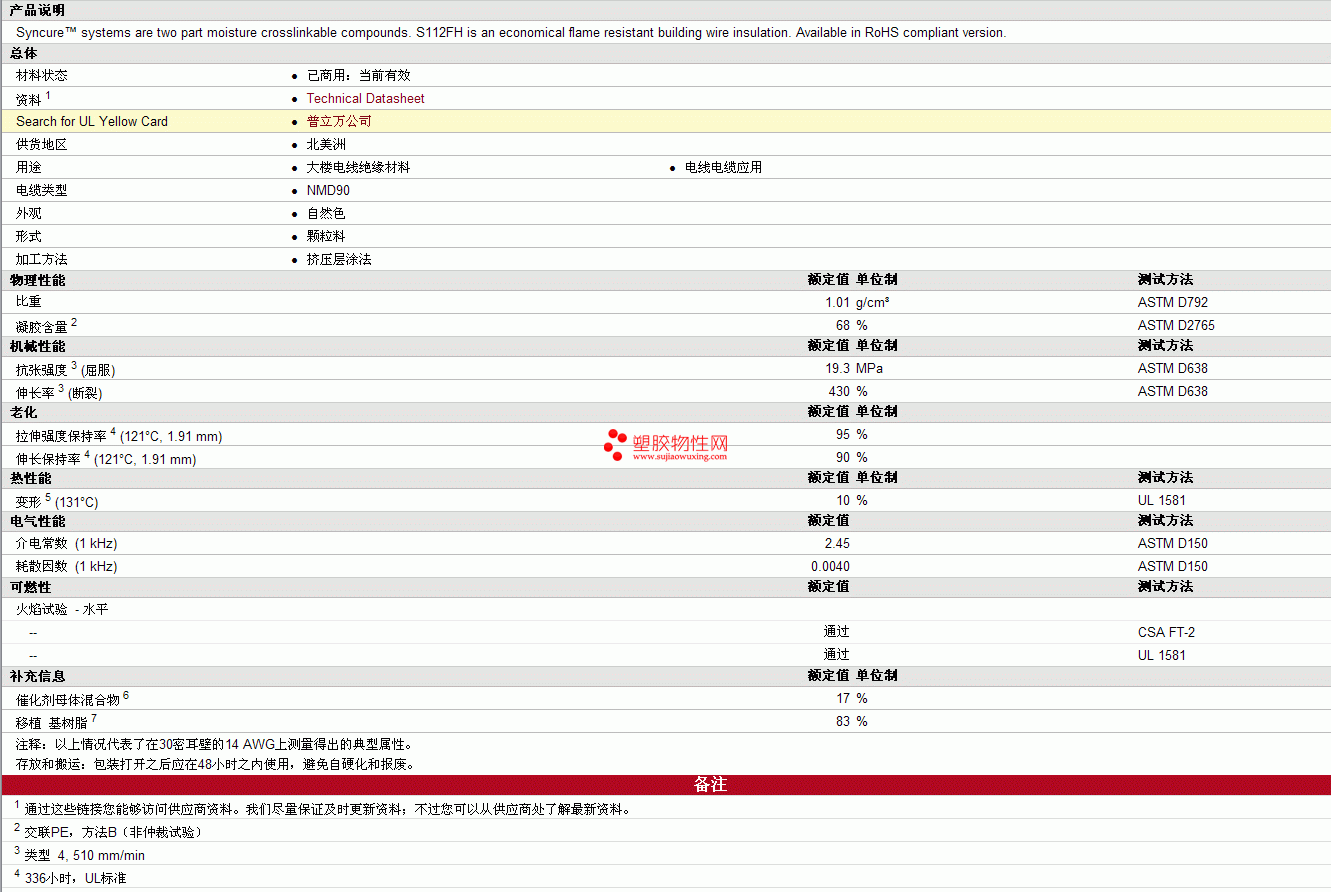Click the 2.45 dielectric constant value

pos(837,543)
